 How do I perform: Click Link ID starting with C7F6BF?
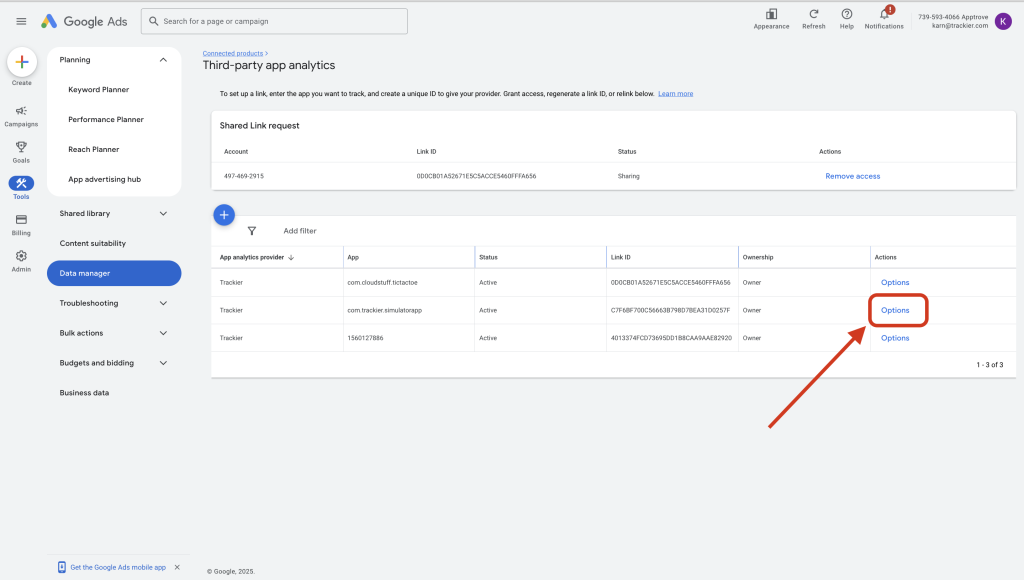pos(670,310)
